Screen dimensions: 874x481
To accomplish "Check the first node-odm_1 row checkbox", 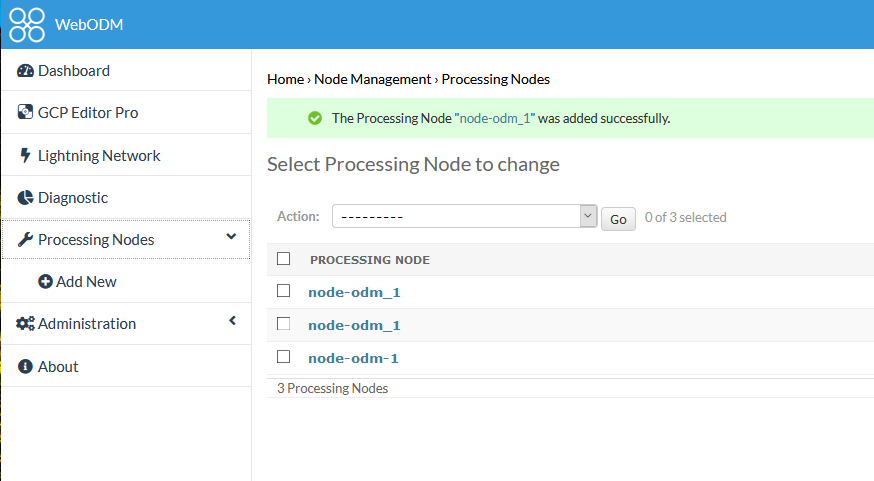I will tap(284, 291).
